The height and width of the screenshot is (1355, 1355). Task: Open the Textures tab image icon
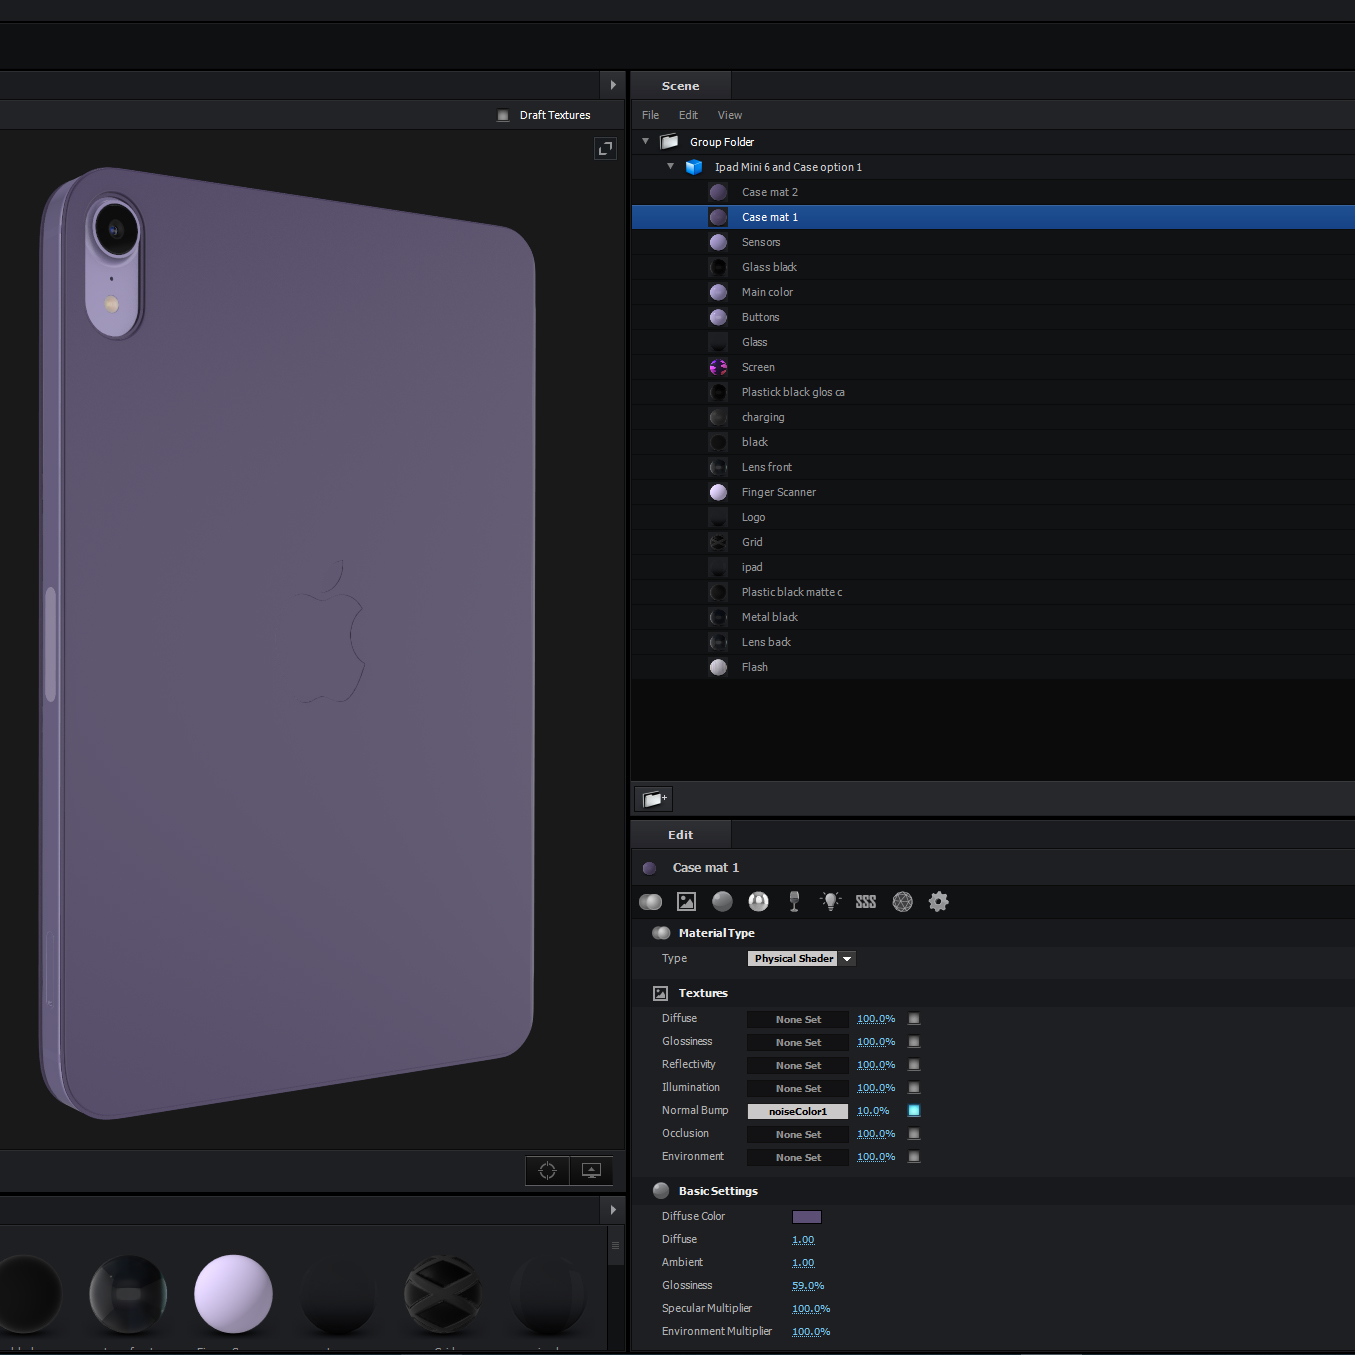click(687, 902)
